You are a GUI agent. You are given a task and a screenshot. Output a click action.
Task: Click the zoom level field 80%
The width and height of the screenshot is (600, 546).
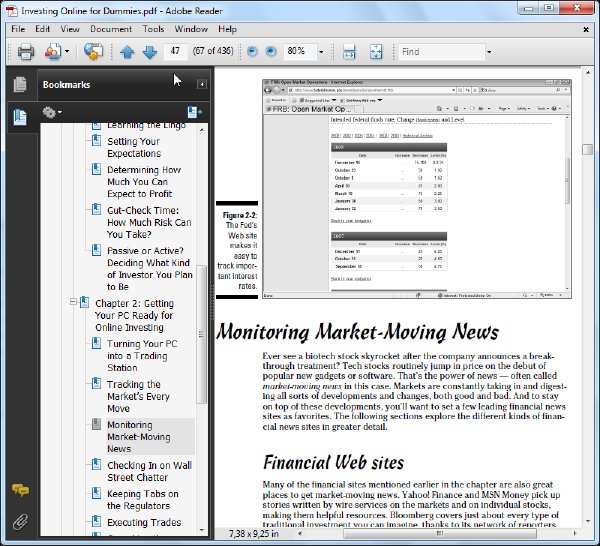pos(300,51)
